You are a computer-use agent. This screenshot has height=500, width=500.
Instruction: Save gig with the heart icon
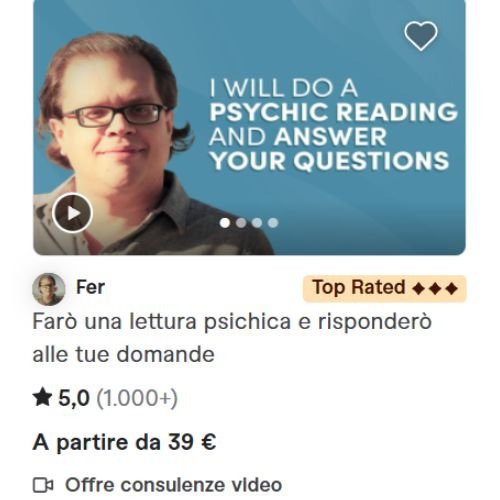pyautogui.click(x=421, y=36)
